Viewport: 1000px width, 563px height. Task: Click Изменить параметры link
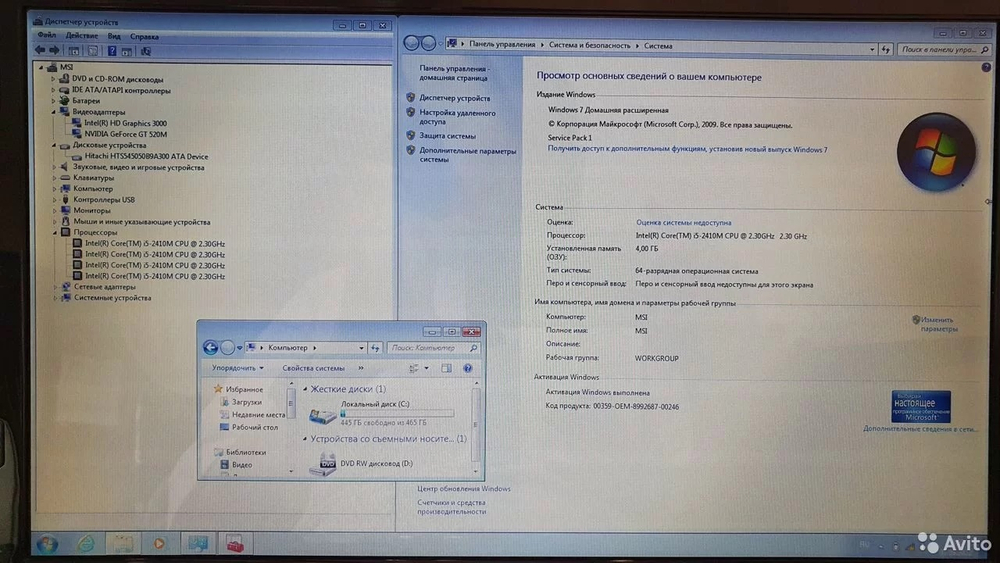pos(938,324)
